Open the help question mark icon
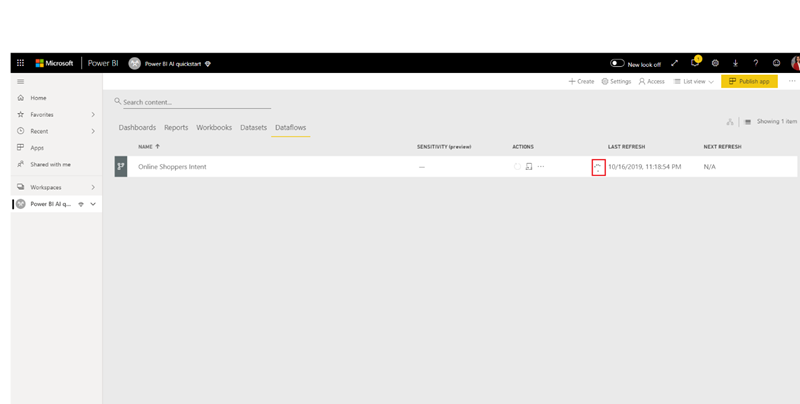Image resolution: width=800 pixels, height=404 pixels. [755, 63]
